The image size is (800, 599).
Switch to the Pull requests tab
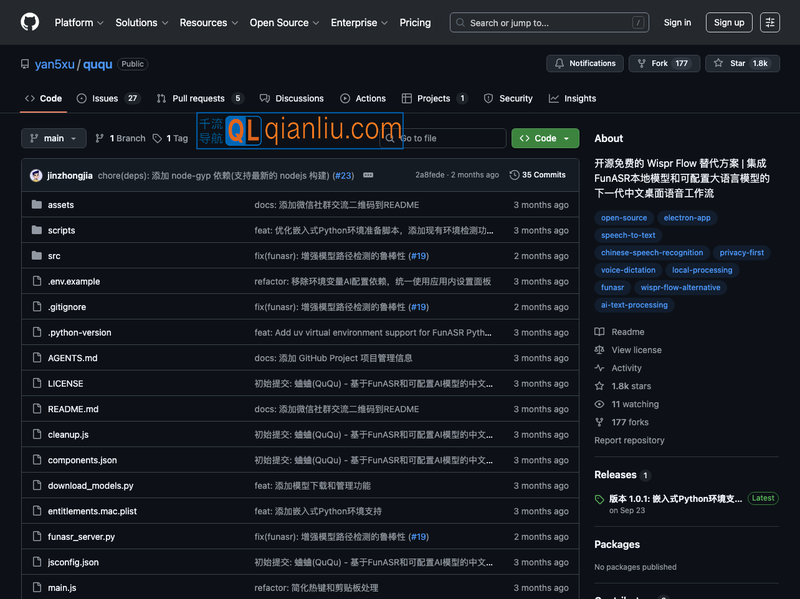(198, 98)
